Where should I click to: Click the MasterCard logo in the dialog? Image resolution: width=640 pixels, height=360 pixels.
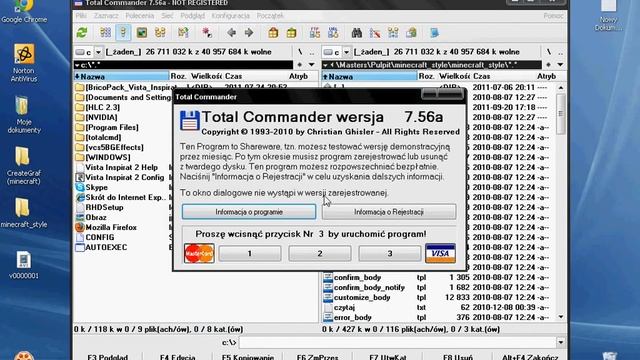point(199,253)
